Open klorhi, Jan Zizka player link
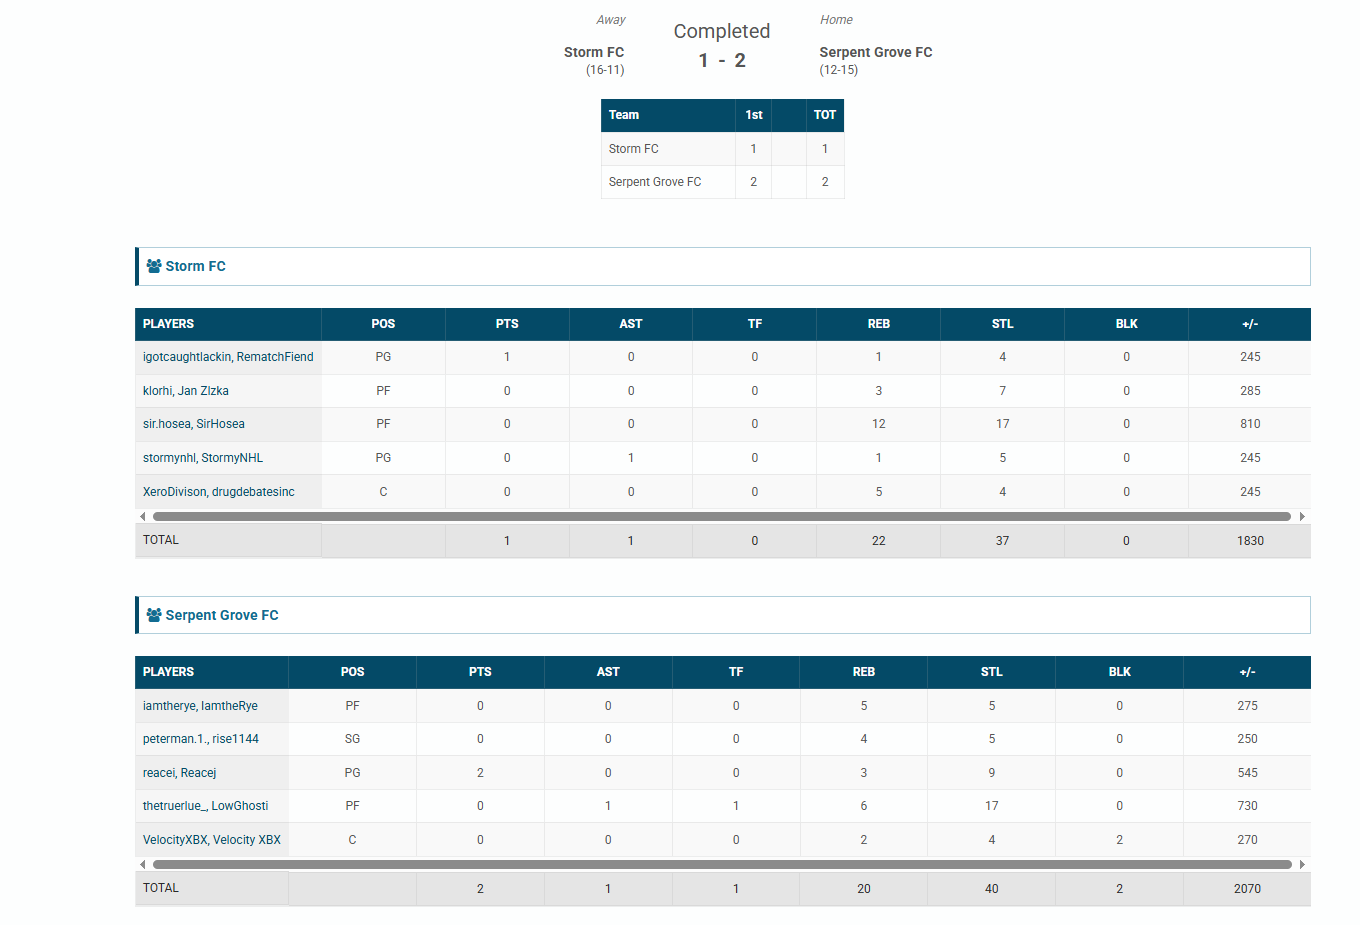This screenshot has height=925, width=1360. [186, 391]
